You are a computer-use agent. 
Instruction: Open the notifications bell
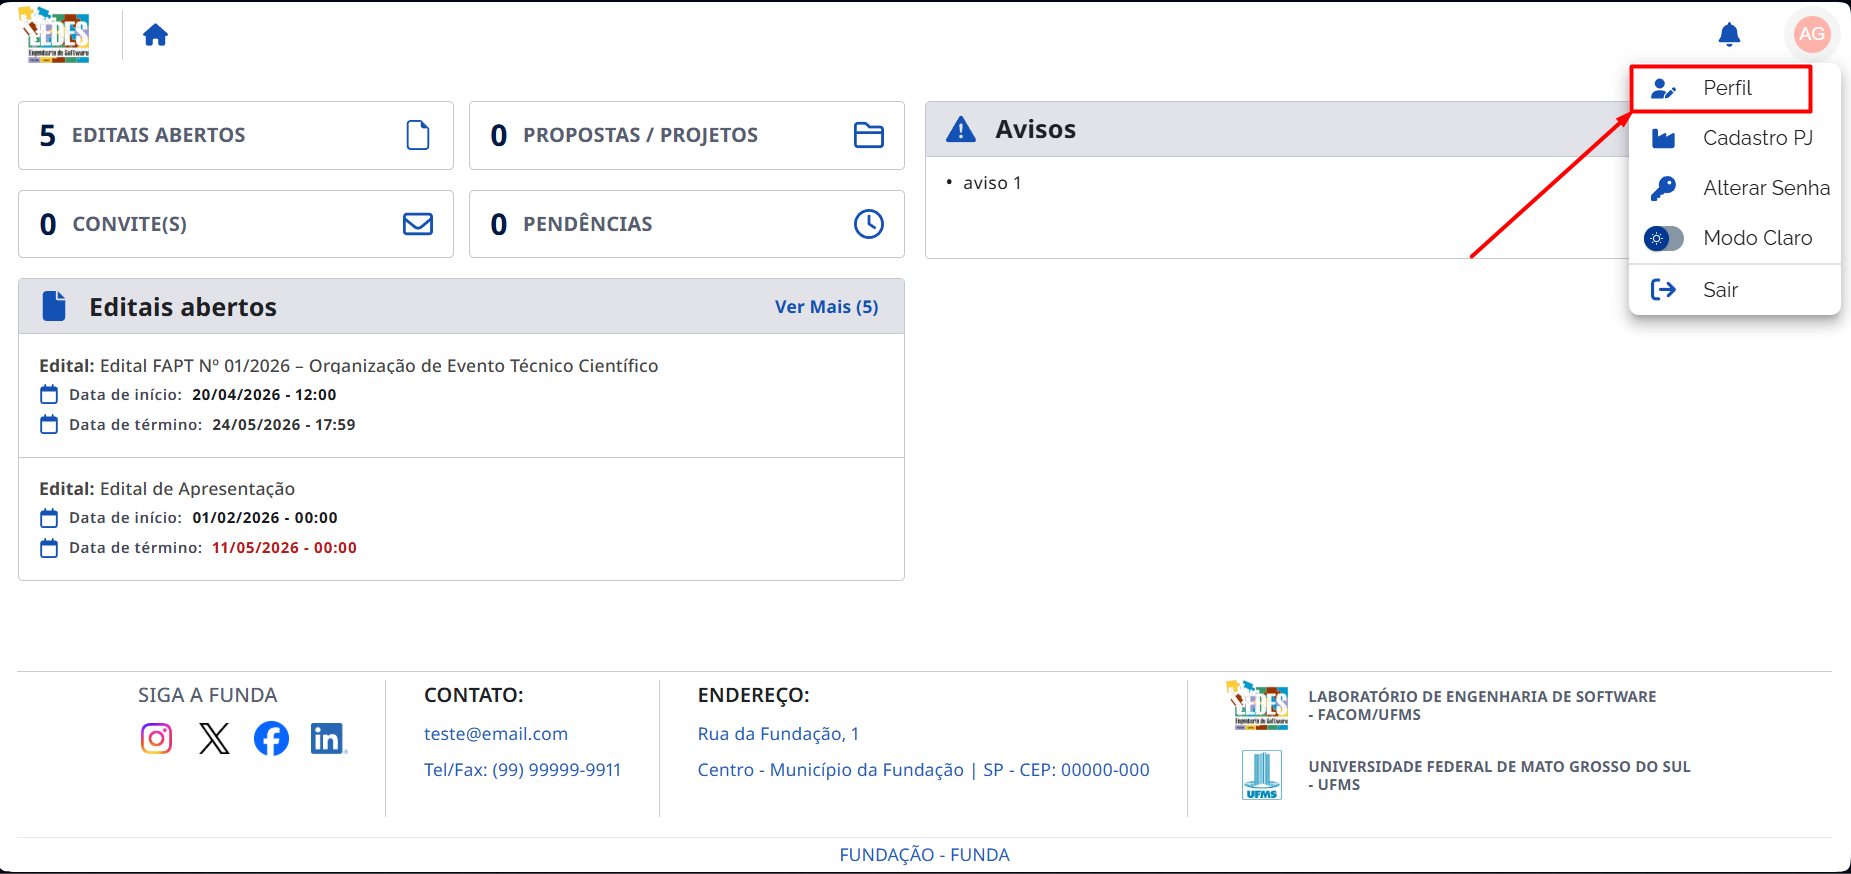(x=1729, y=35)
